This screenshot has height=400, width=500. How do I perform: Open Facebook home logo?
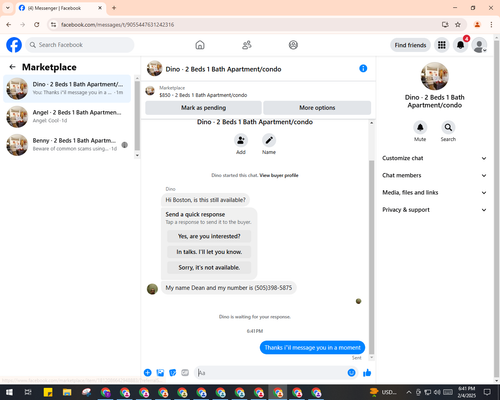[14, 45]
